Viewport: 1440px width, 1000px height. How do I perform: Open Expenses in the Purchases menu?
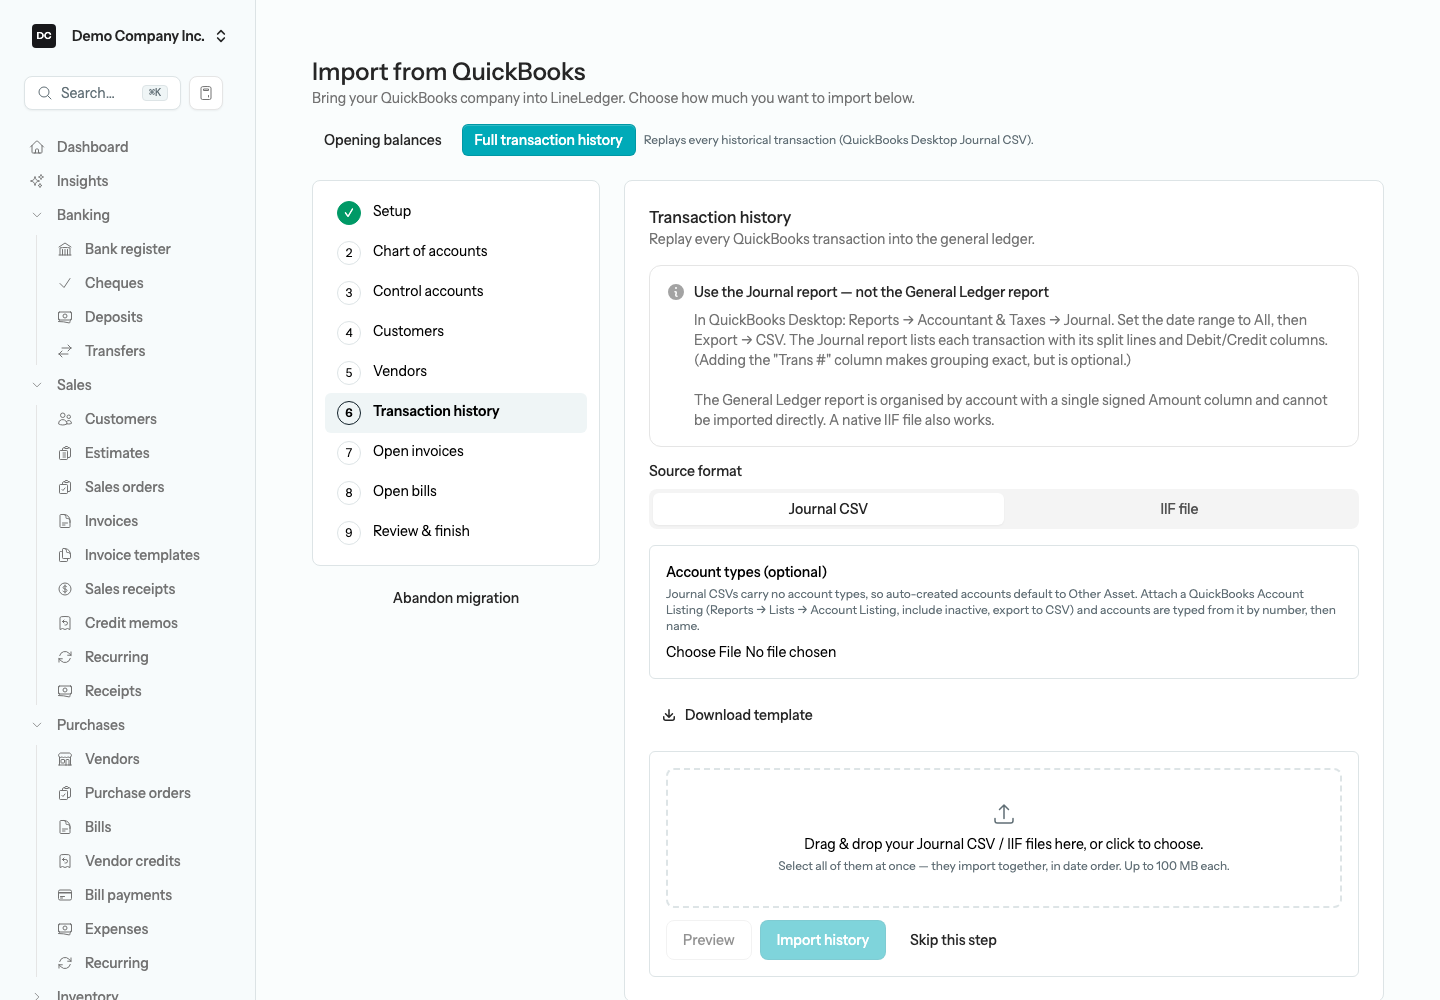coord(116,929)
